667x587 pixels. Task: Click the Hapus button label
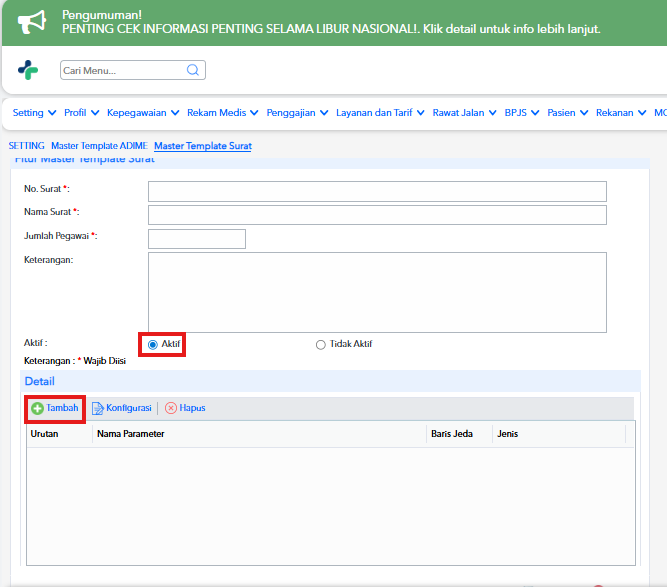click(192, 408)
